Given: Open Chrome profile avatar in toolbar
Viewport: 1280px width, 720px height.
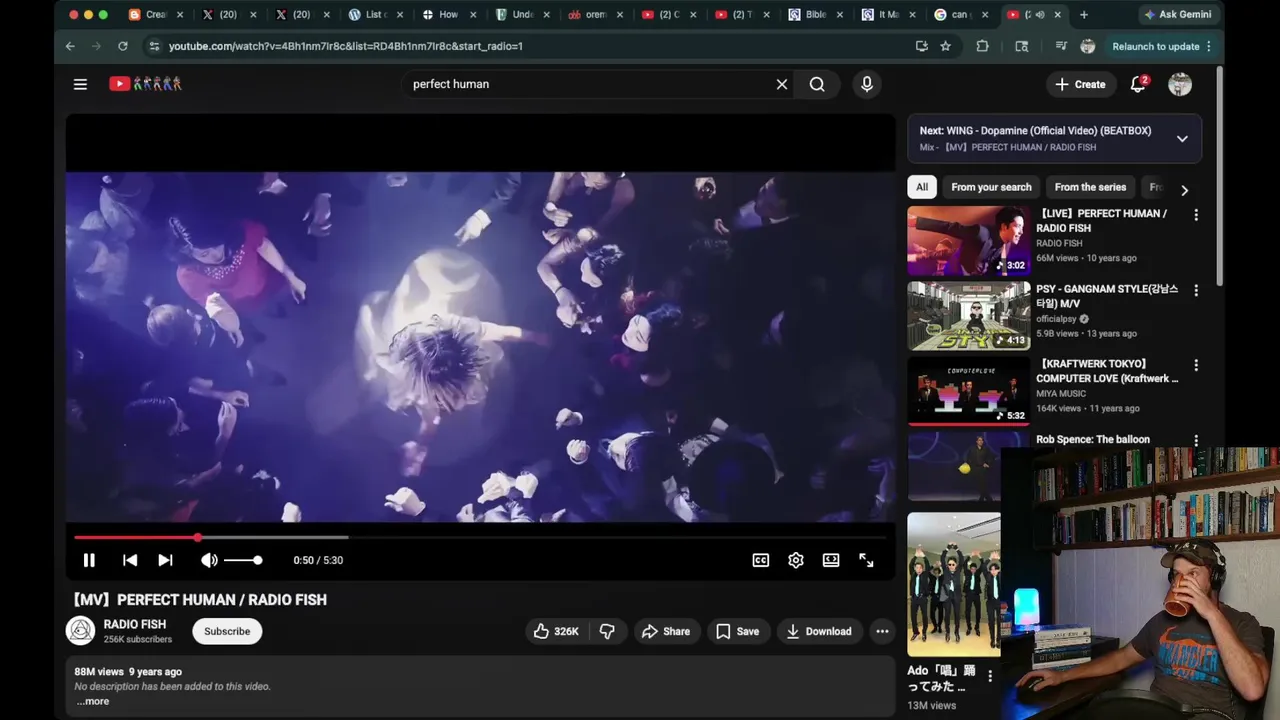Looking at the screenshot, I should pyautogui.click(x=1088, y=46).
